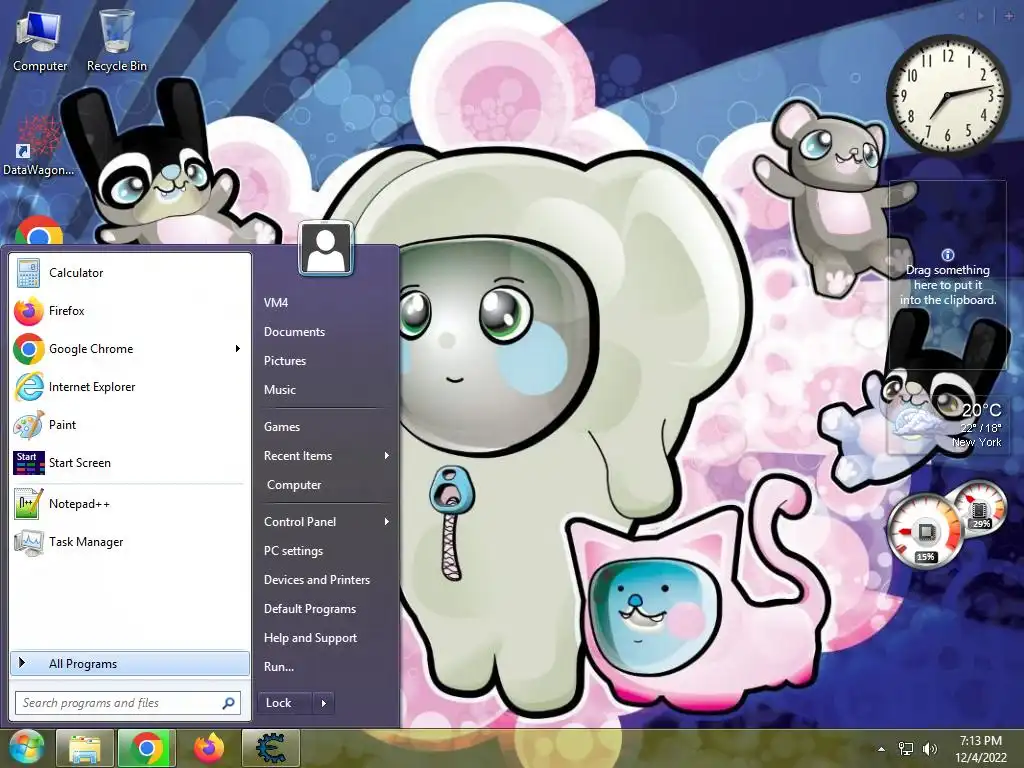Open Computer in Start menu right pane
1024x768 pixels.
294,485
